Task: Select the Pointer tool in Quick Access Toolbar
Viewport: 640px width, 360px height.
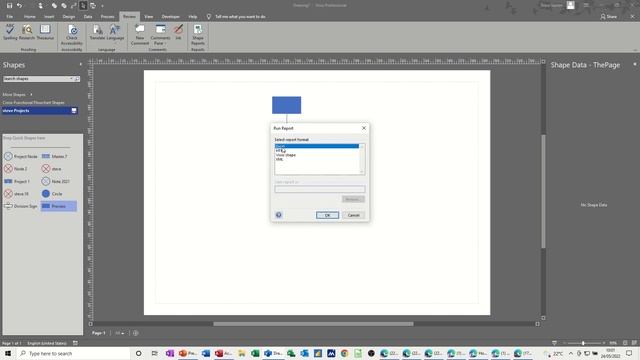Action: [x=83, y=6]
